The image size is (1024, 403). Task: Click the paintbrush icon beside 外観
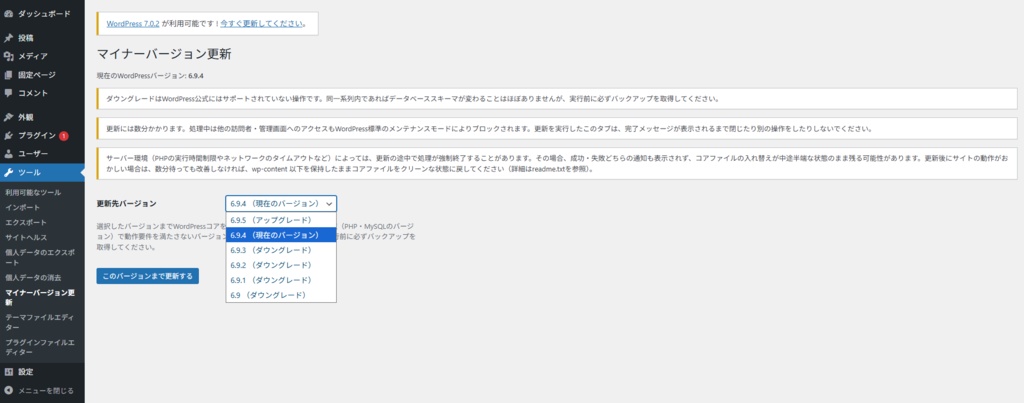[x=8, y=117]
